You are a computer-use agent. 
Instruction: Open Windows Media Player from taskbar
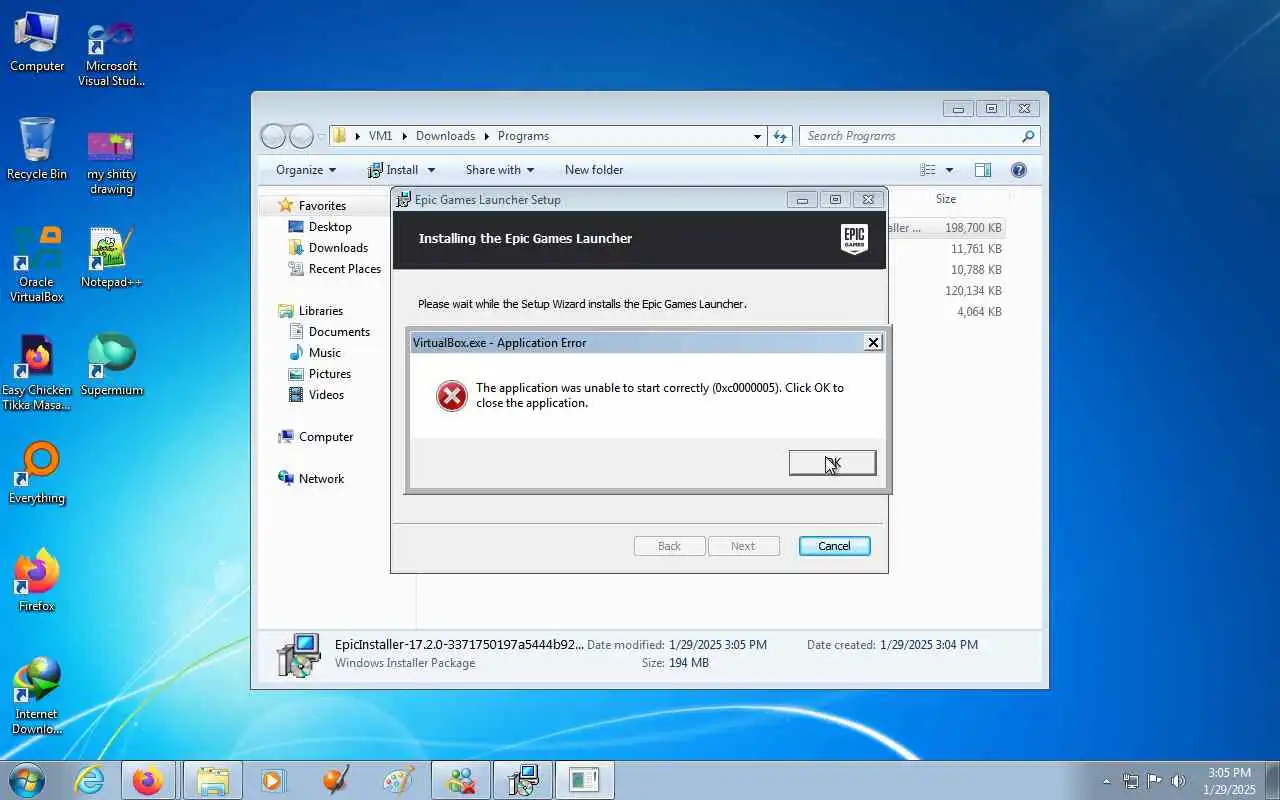pos(272,780)
